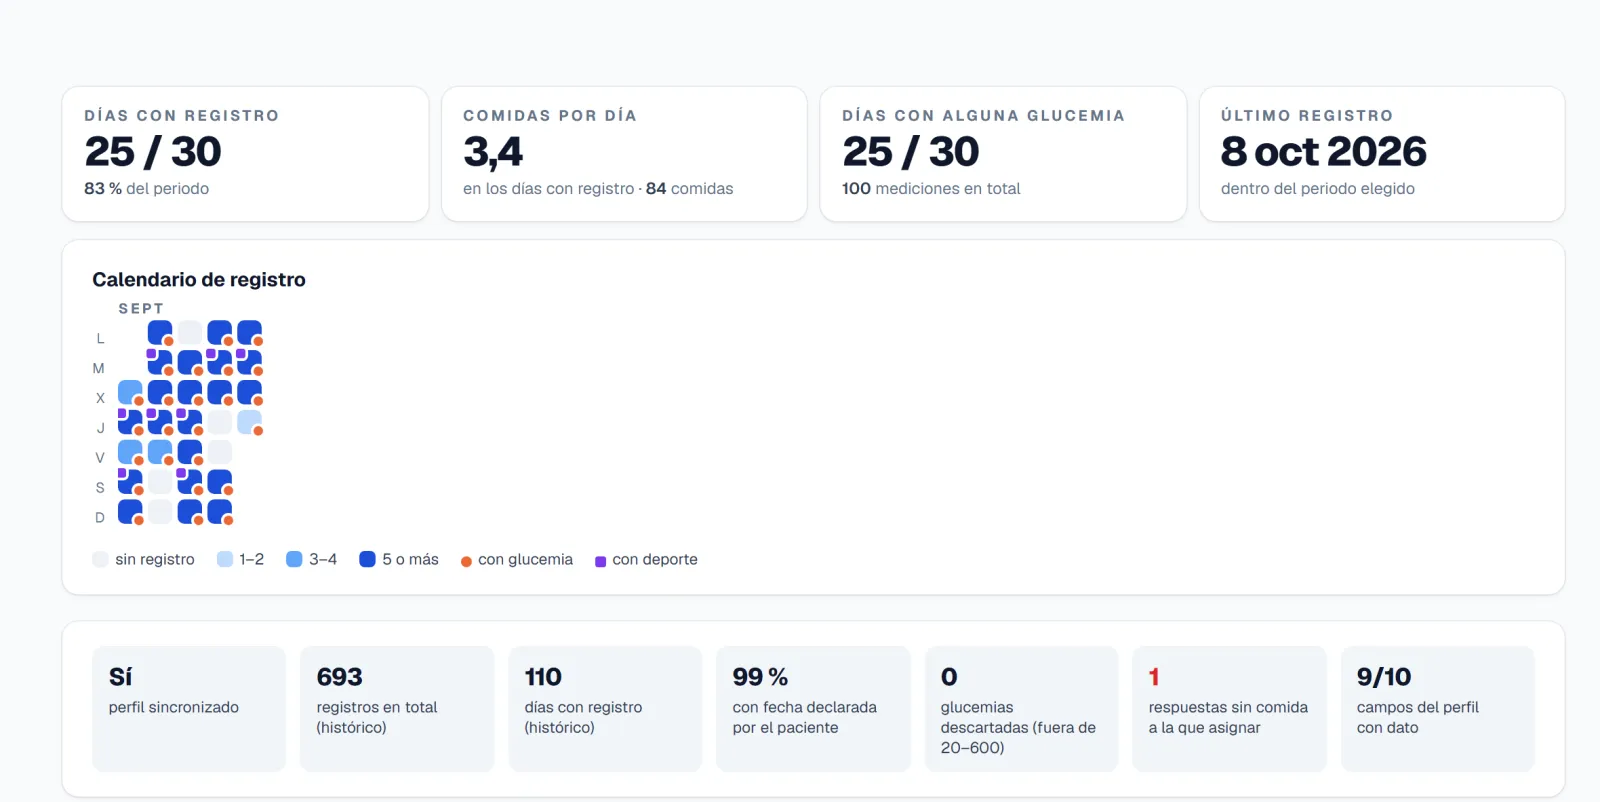The width and height of the screenshot is (1600, 802).
Task: Click 'glucemias descartadas (fuera de 20–600)' text
Action: pos(1018,727)
